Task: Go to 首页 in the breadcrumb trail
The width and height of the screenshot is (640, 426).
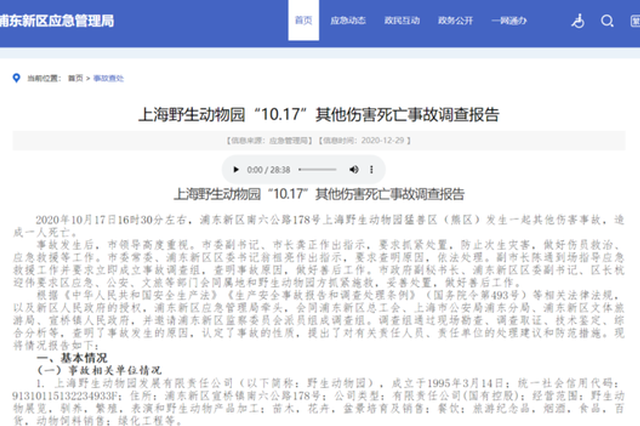Action: [76, 78]
